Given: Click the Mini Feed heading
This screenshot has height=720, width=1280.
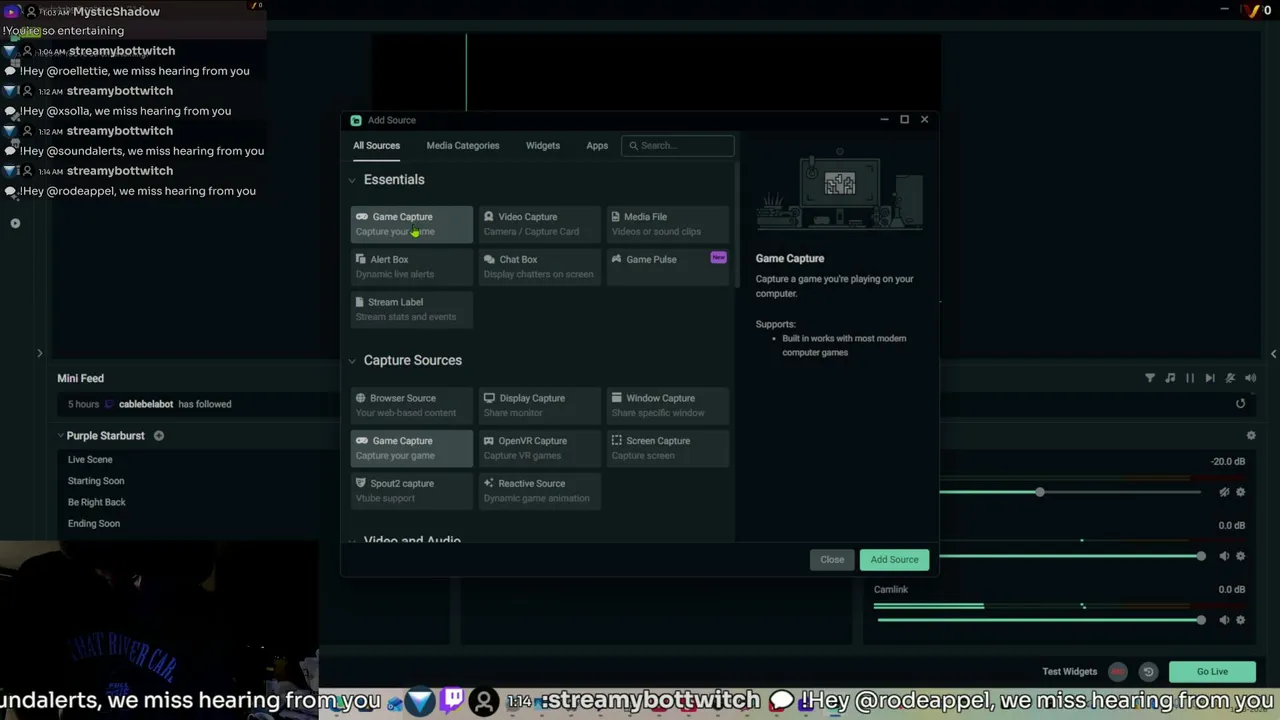Looking at the screenshot, I should (x=80, y=378).
